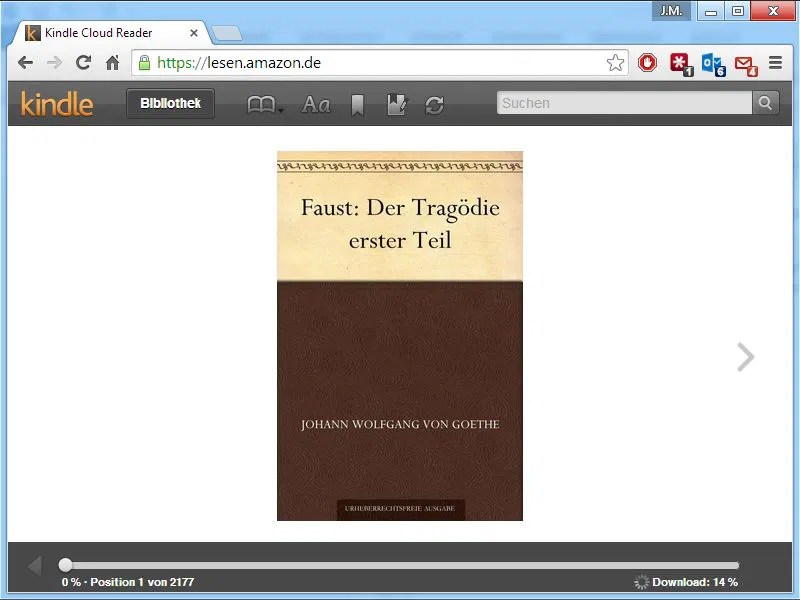
Task: Click the browser home icon
Action: tap(114, 62)
